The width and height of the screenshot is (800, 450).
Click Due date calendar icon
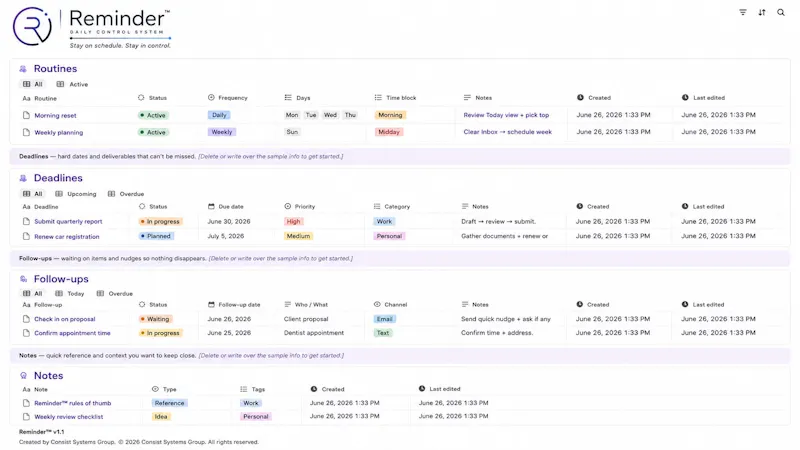coord(211,207)
